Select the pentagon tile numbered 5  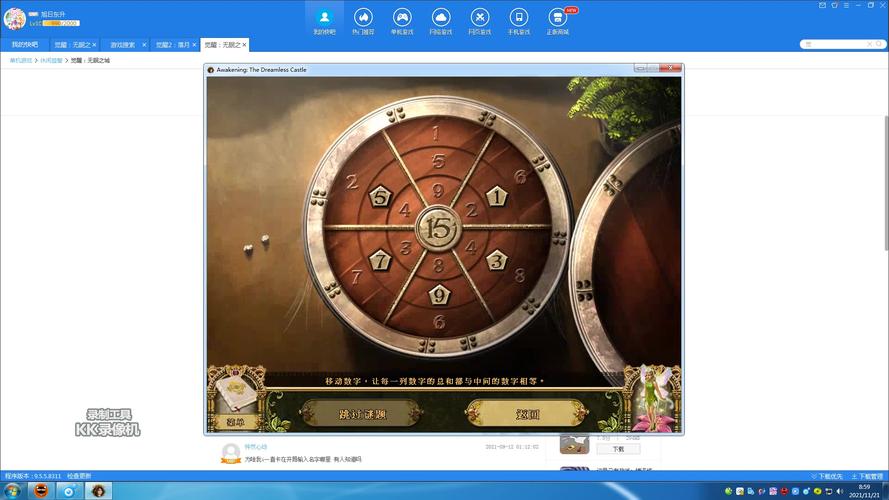pos(380,197)
